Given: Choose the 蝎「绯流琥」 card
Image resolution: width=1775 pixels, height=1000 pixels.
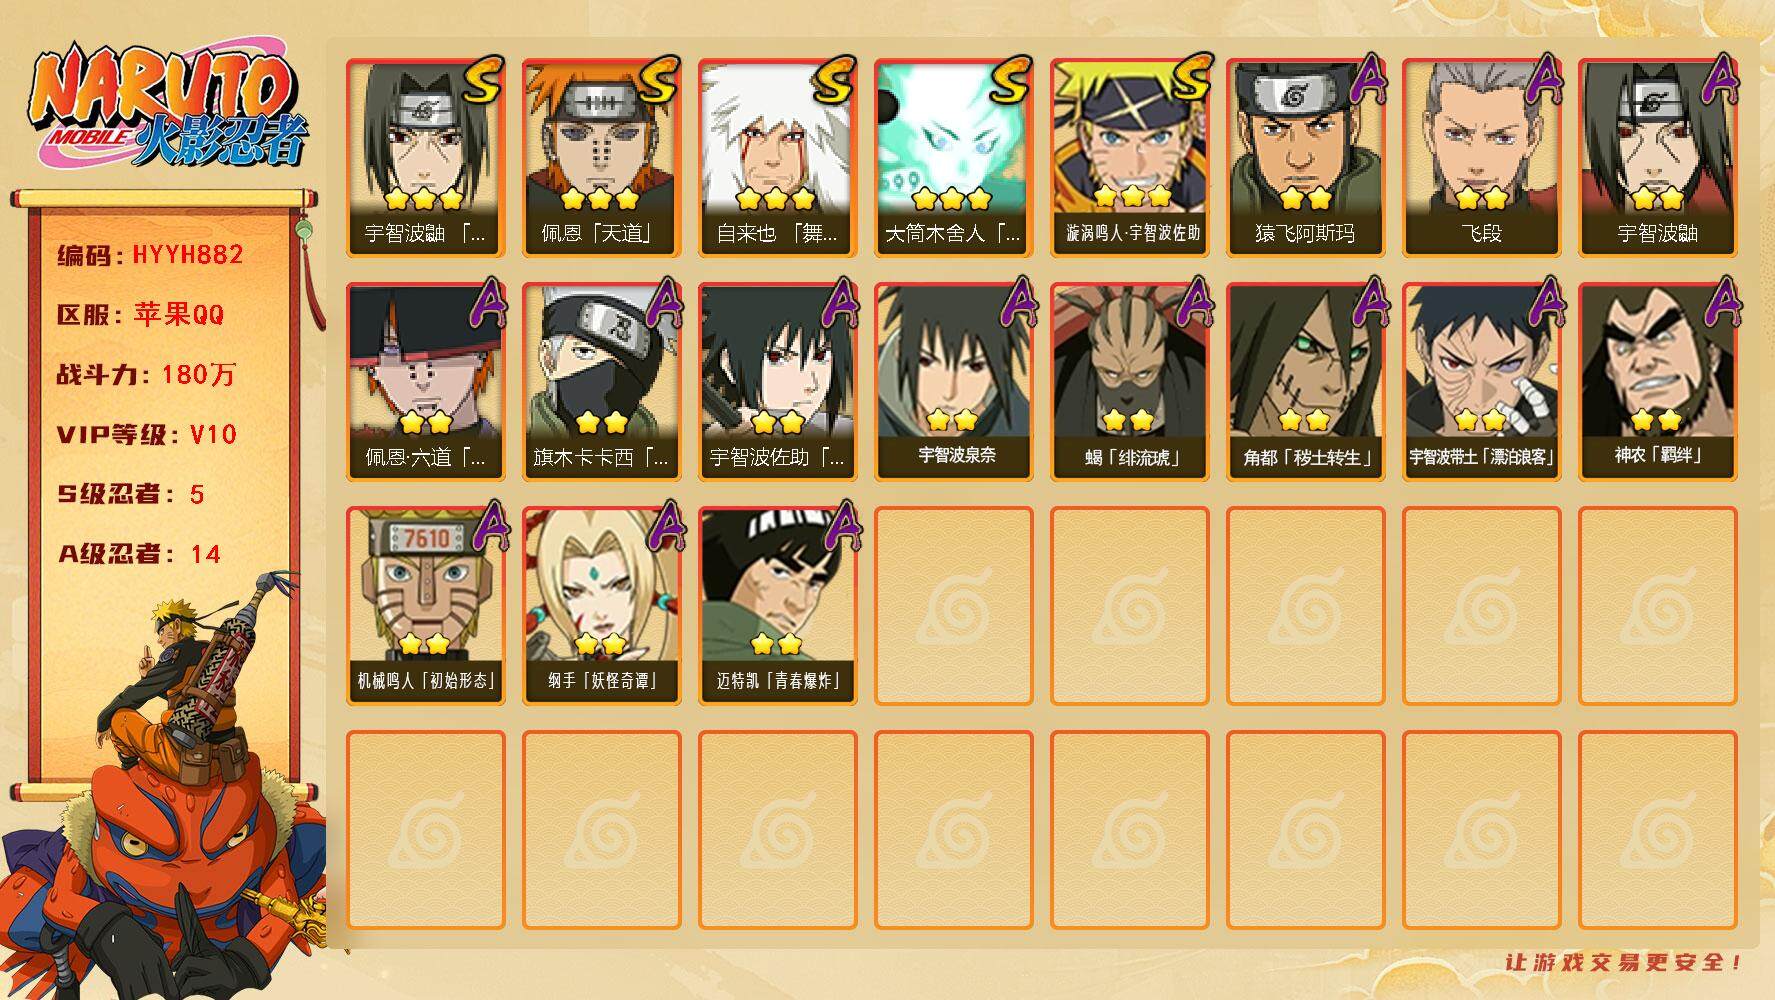Looking at the screenshot, I should pos(1129,382).
